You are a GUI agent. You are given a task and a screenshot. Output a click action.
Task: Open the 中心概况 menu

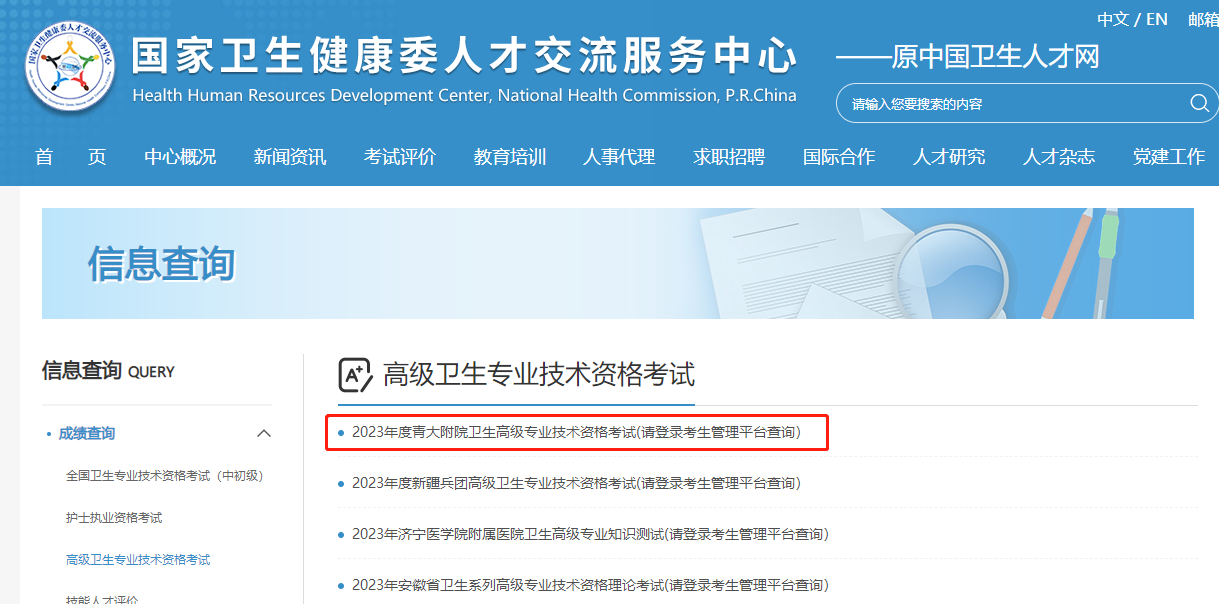(180, 157)
